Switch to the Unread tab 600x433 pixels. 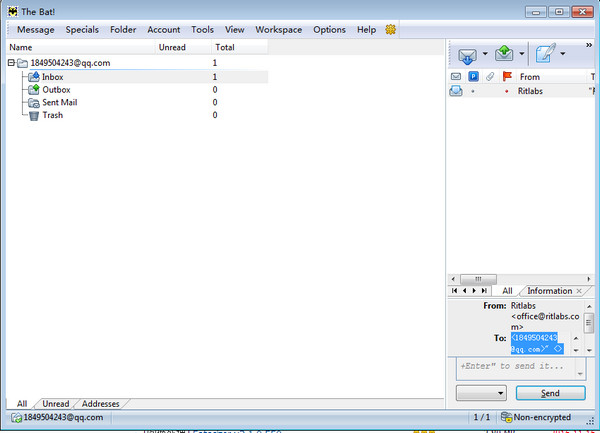(56, 404)
